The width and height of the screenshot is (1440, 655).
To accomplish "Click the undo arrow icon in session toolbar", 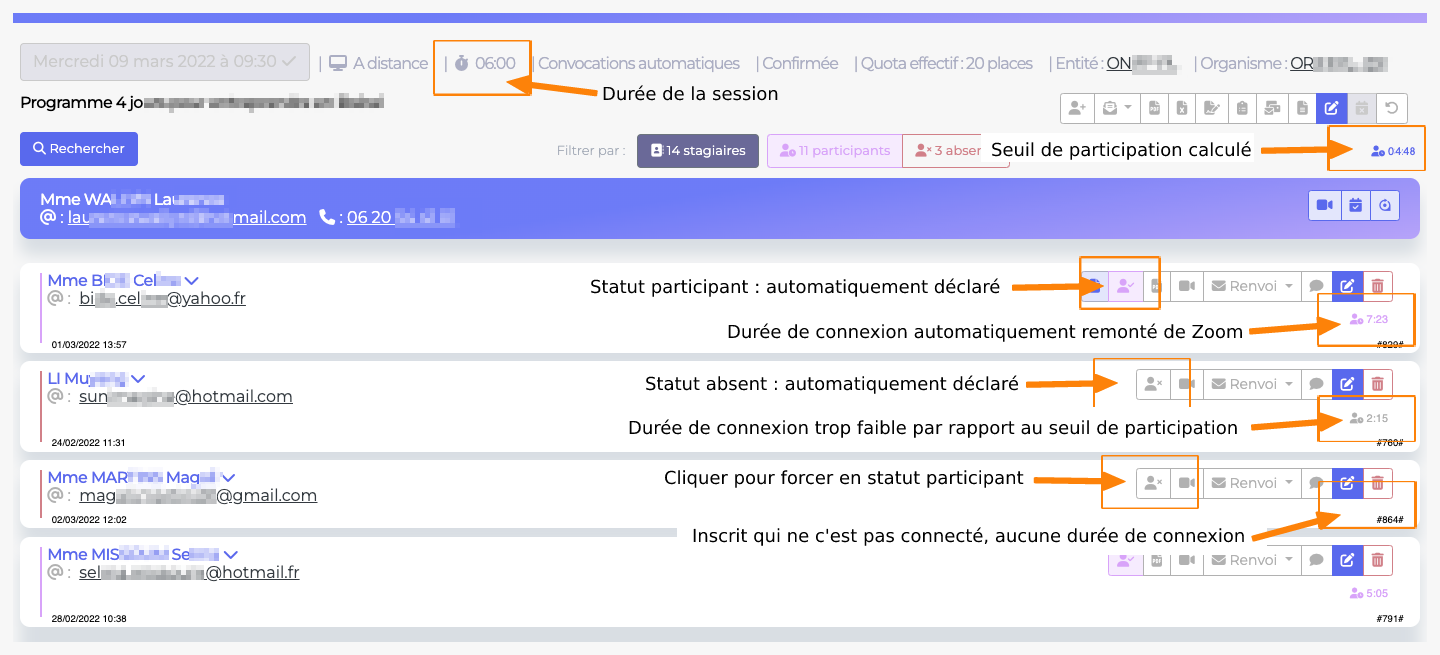I will coord(1391,108).
